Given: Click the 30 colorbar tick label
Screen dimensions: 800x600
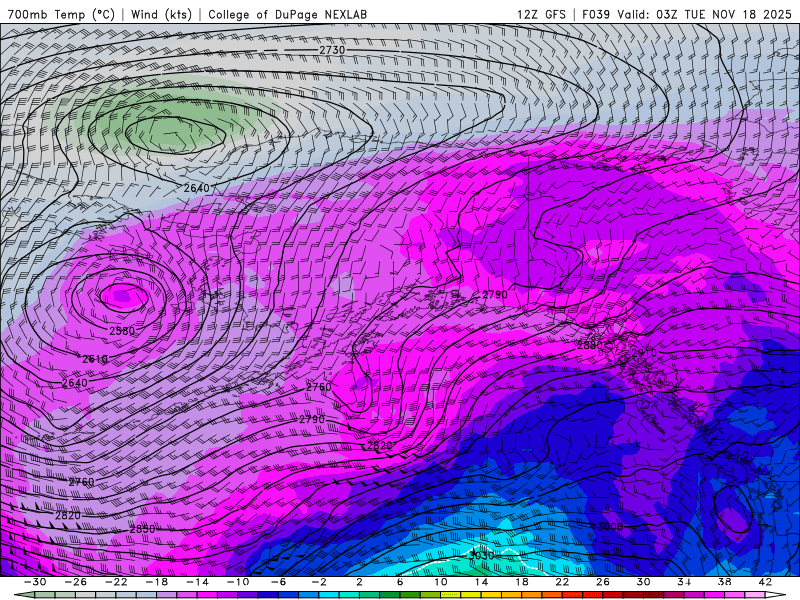Looking at the screenshot, I should pos(643,582).
